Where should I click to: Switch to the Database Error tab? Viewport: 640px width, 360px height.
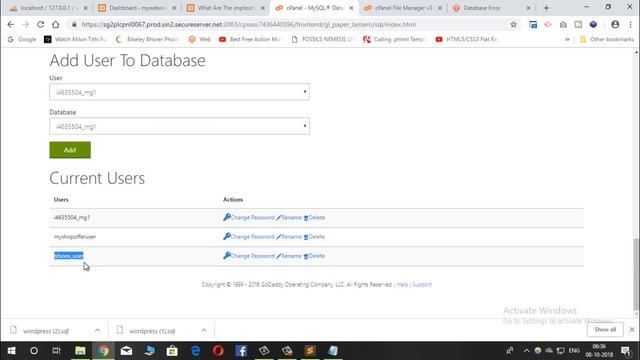[x=490, y=8]
